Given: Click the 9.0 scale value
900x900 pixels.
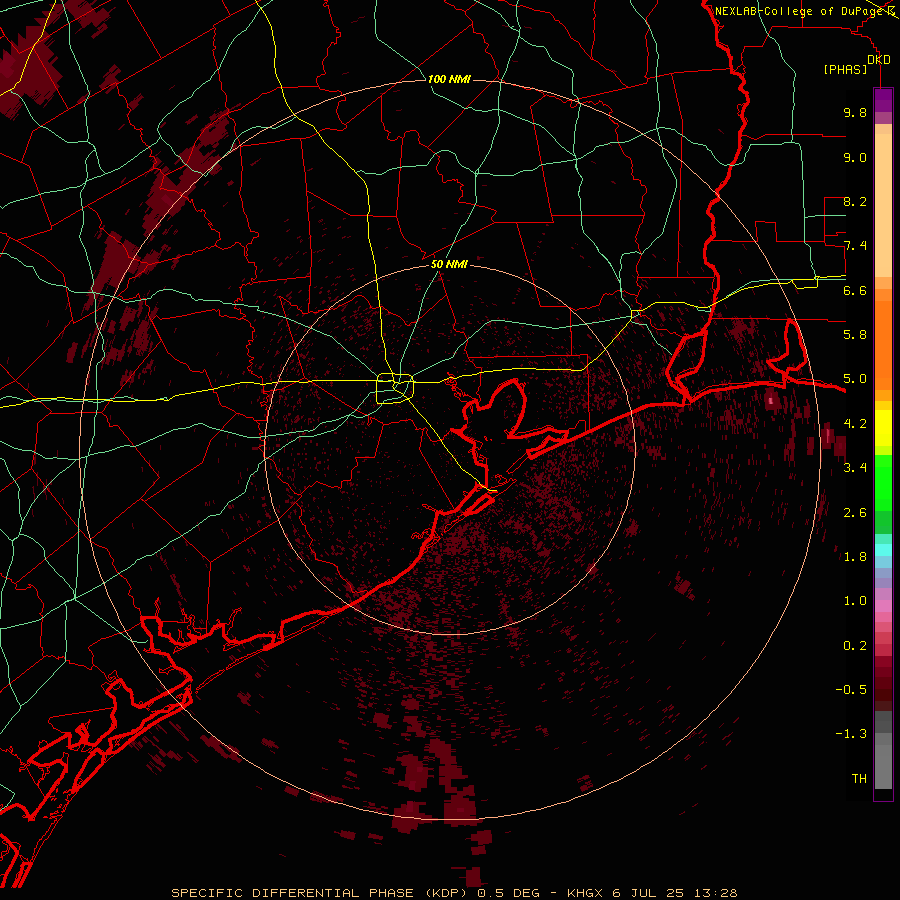Looking at the screenshot, I should pyautogui.click(x=855, y=157).
